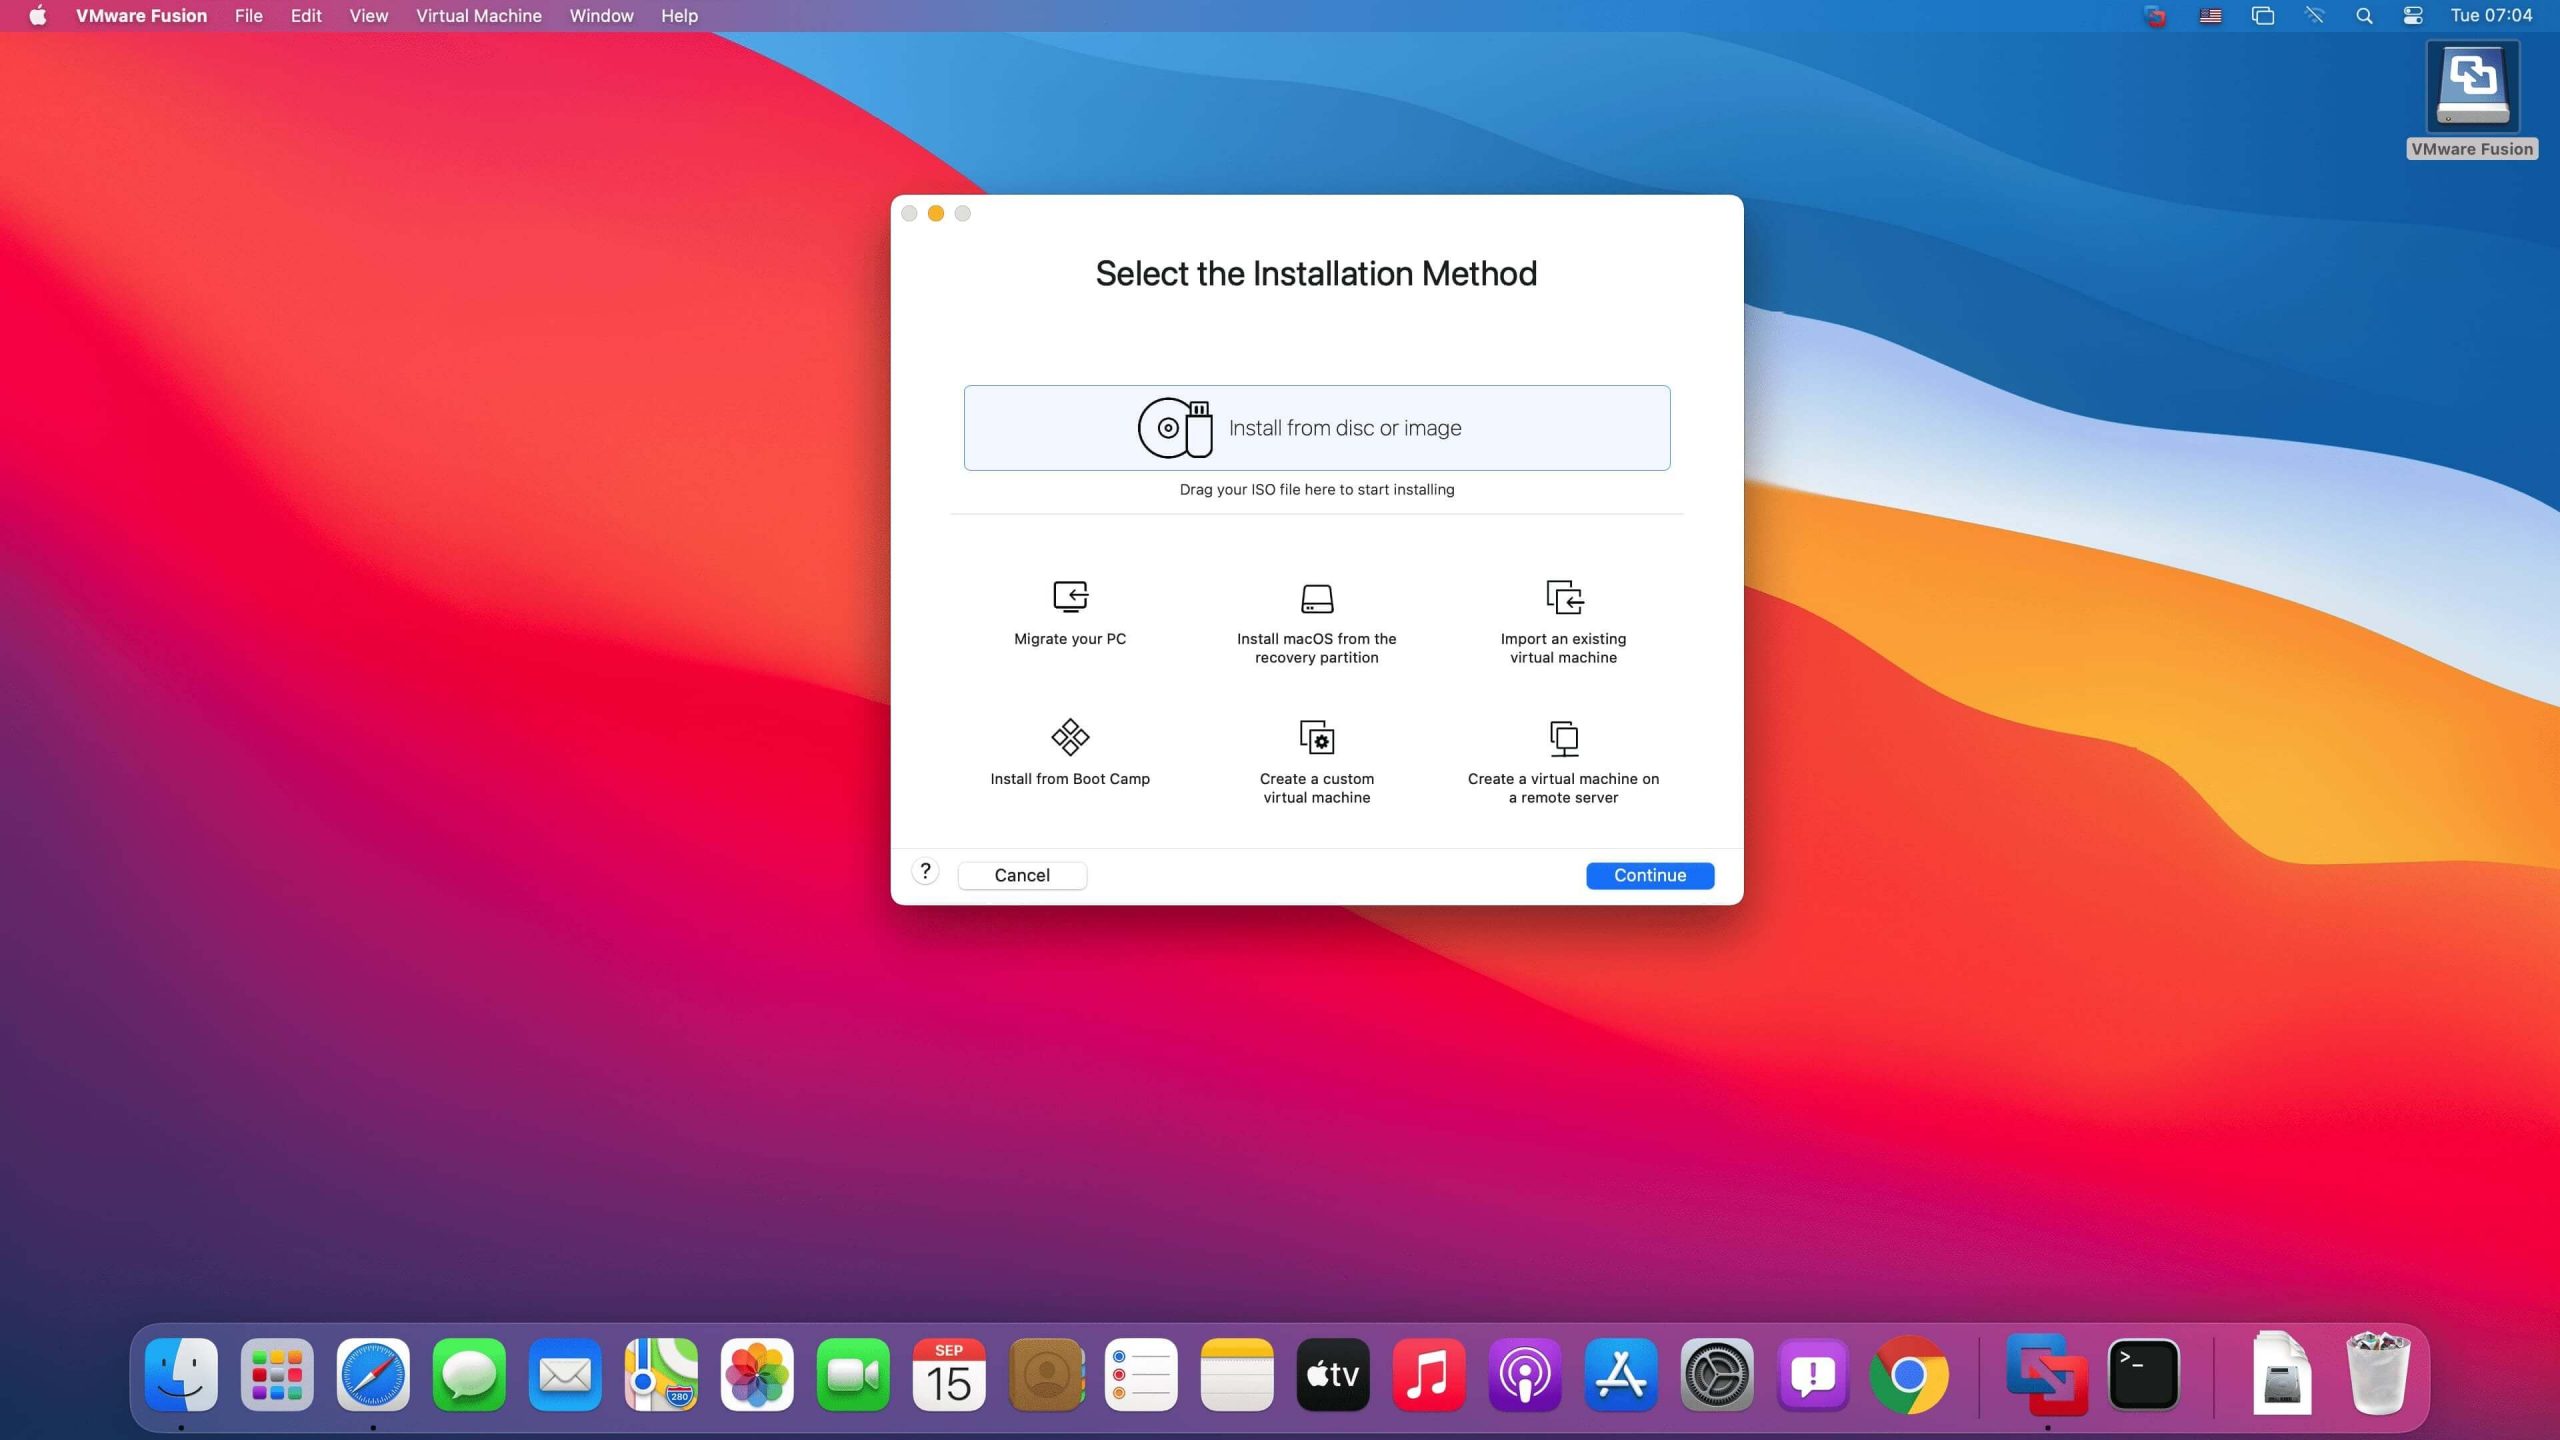Image resolution: width=2560 pixels, height=1440 pixels.
Task: Click the highlighted 'Install from disc or image' selection
Action: tap(1317, 427)
